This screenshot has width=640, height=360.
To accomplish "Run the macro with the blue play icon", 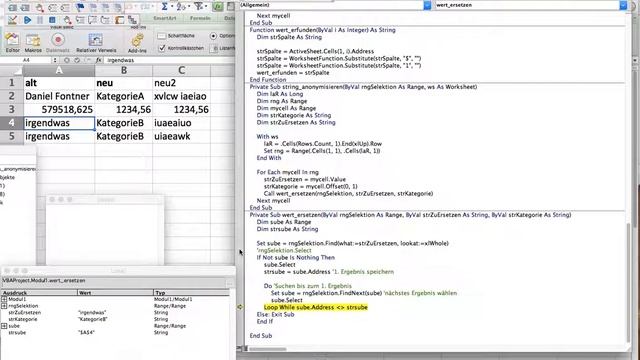I will (x=27, y=20).
